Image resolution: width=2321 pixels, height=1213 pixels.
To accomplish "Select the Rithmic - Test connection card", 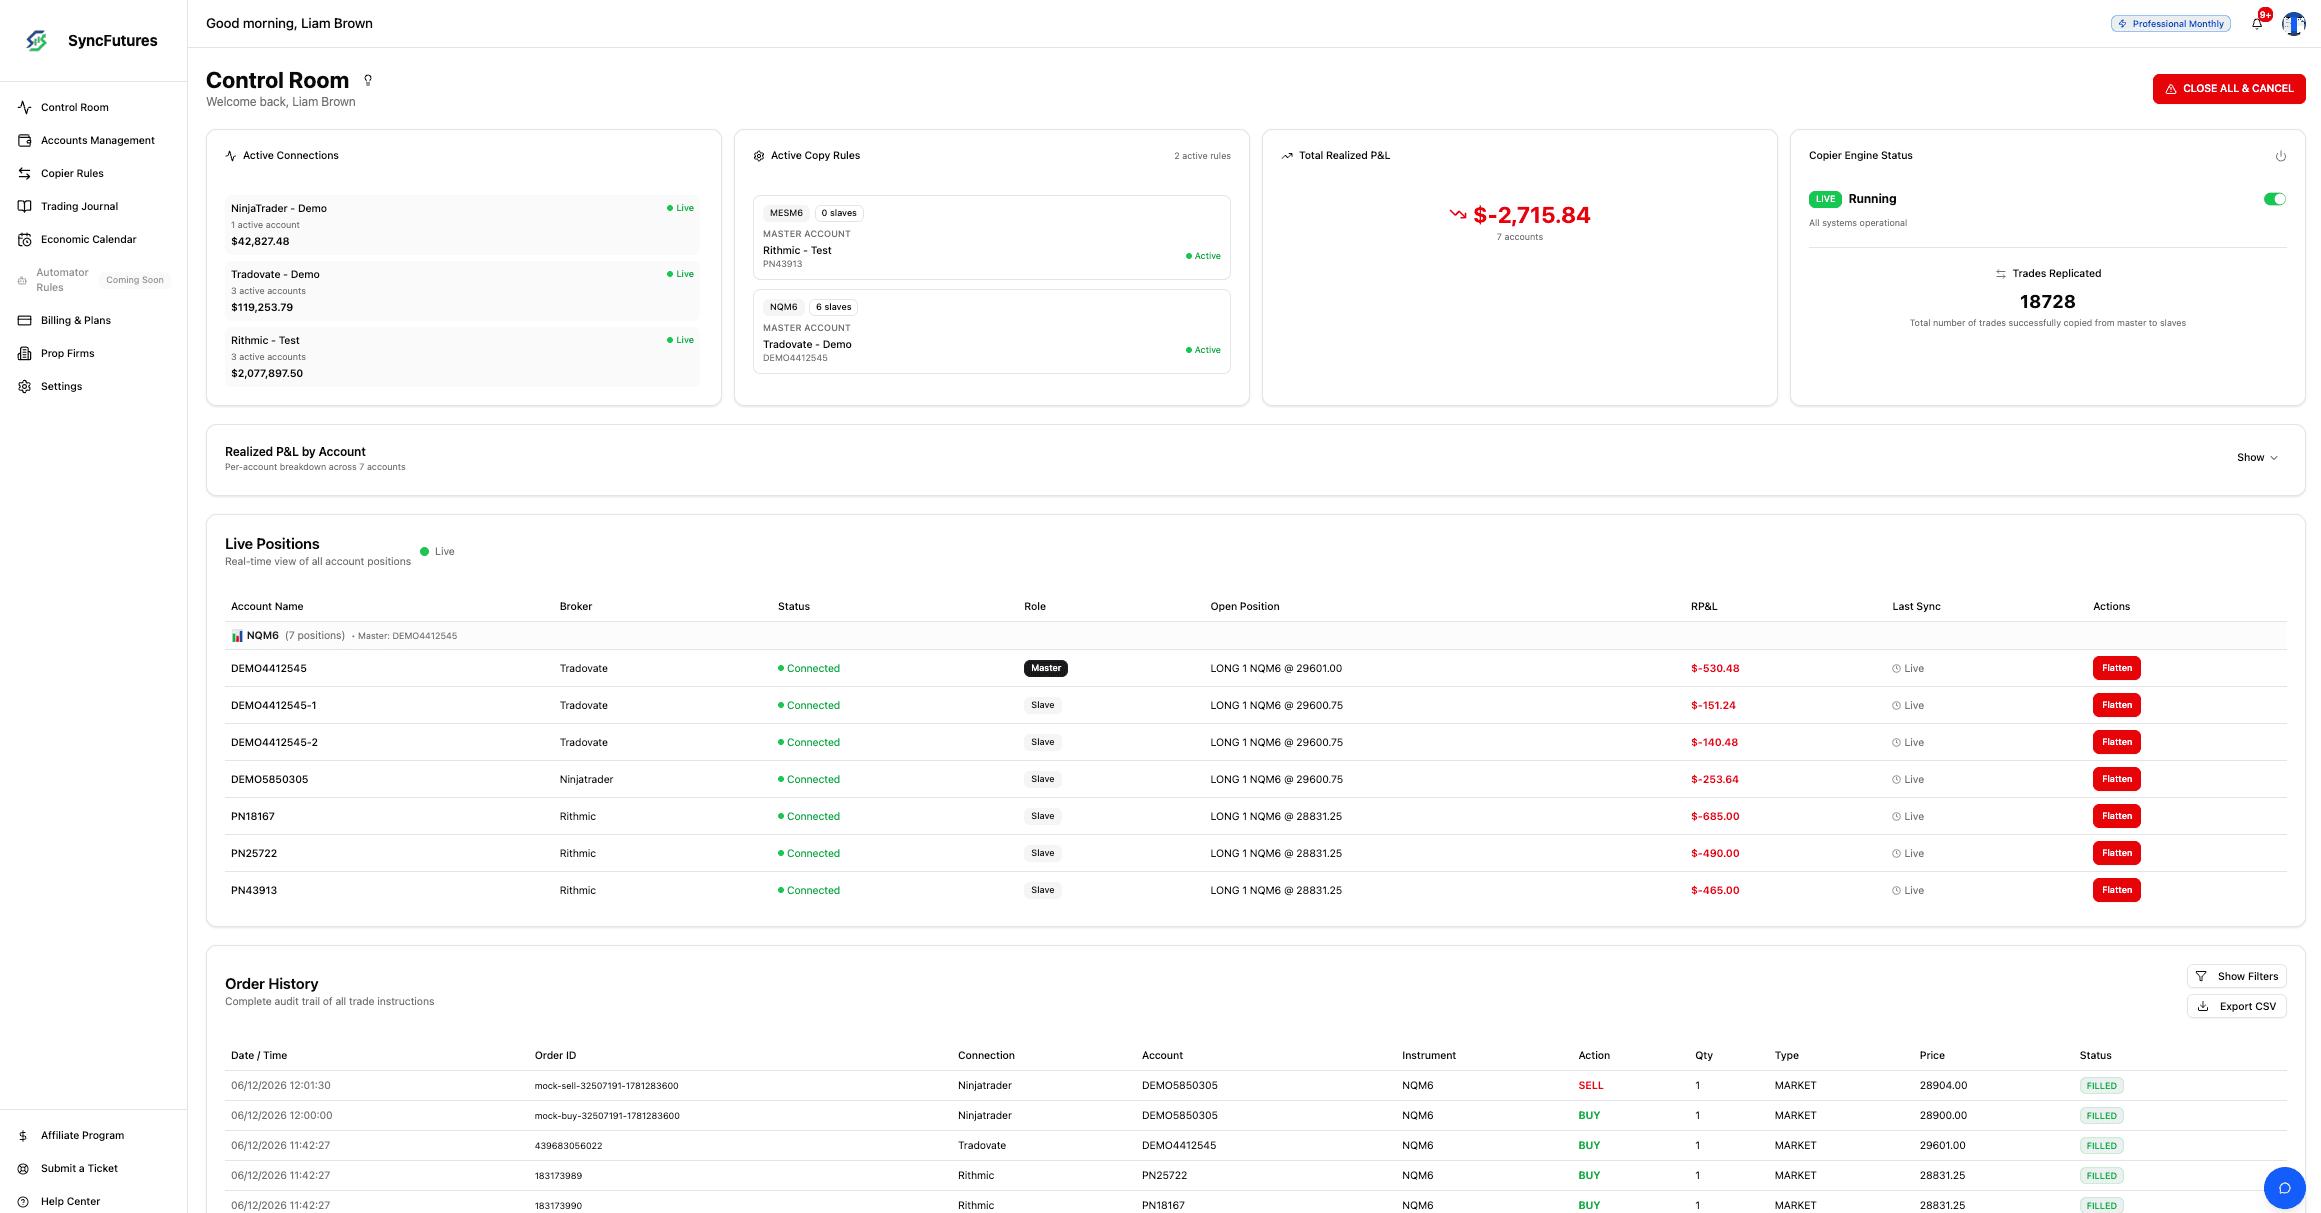I will (x=463, y=356).
